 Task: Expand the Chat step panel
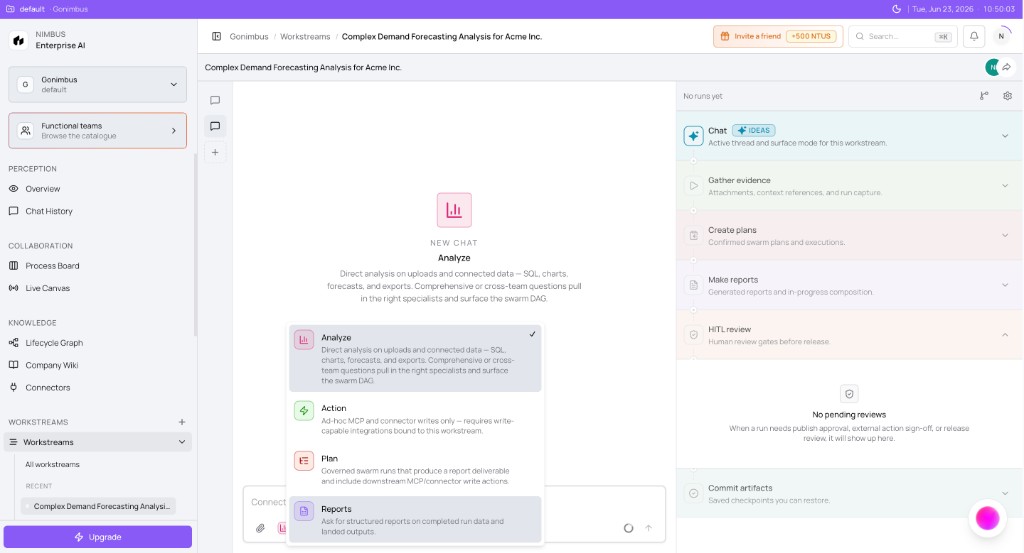point(1005,136)
